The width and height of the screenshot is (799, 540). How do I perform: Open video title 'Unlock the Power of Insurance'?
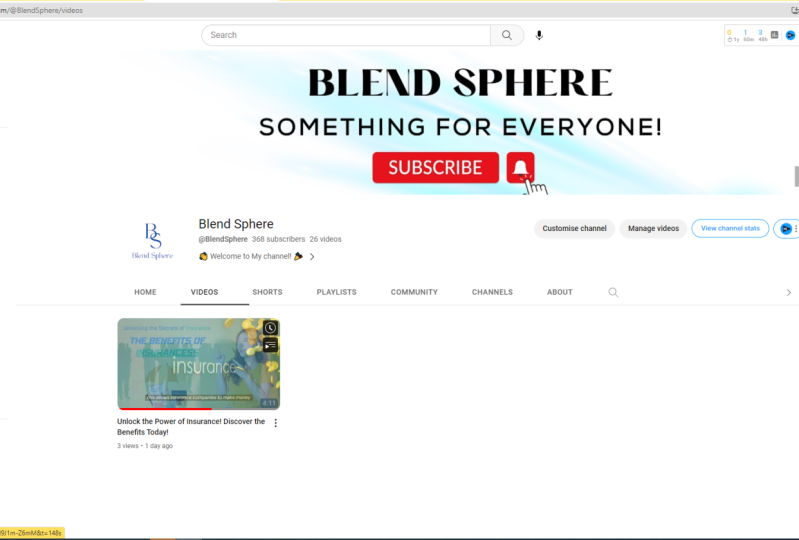tap(191, 427)
